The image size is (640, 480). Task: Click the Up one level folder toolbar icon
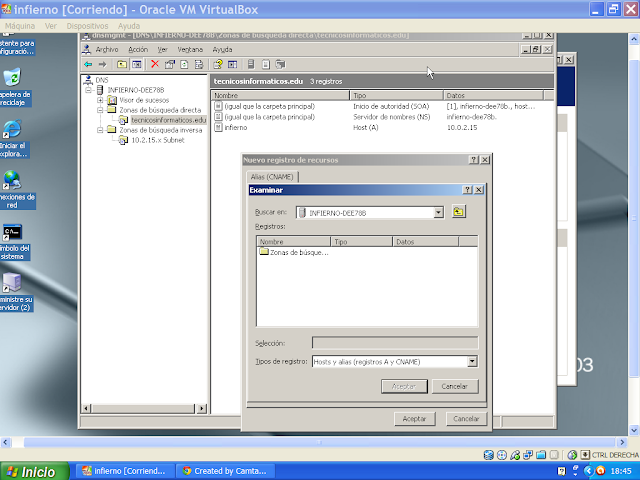122,64
